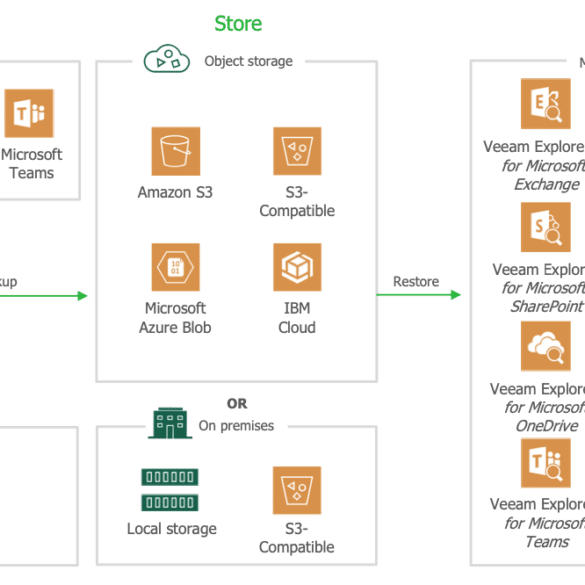The width and height of the screenshot is (585, 585).
Task: Click the Microsoft Teams label
Action: (32, 164)
